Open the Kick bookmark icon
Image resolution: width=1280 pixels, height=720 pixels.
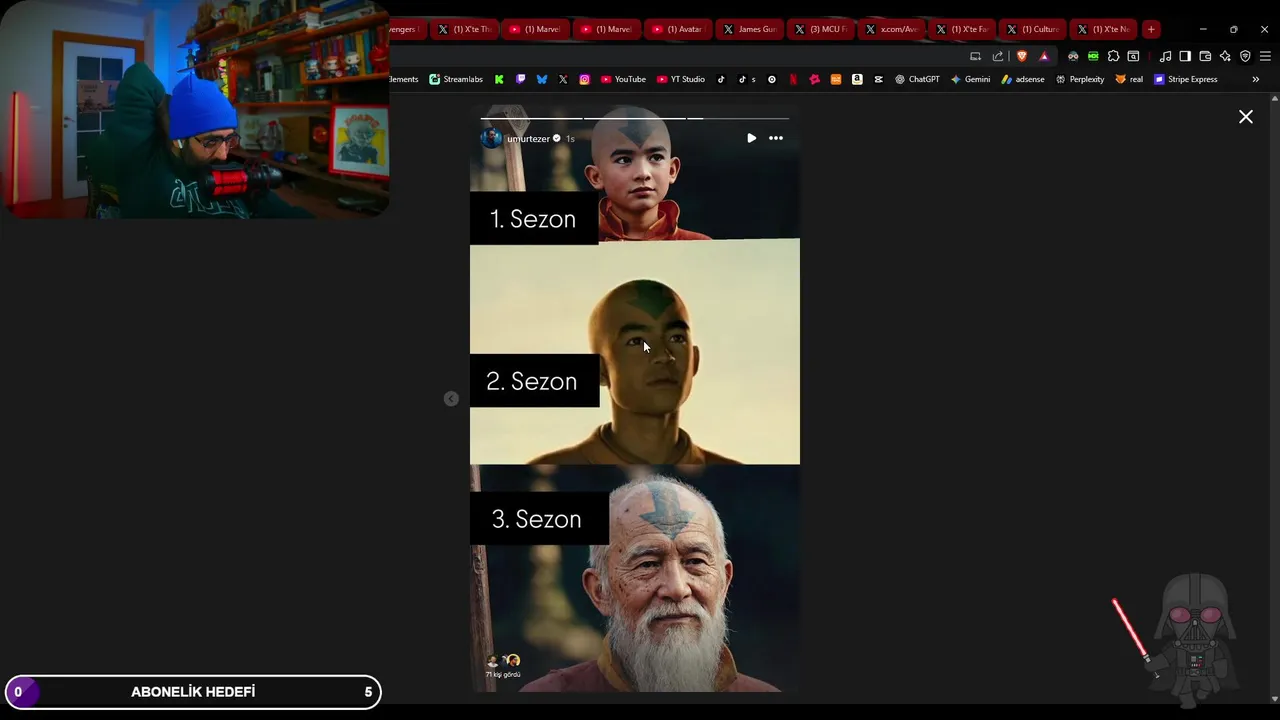point(499,79)
